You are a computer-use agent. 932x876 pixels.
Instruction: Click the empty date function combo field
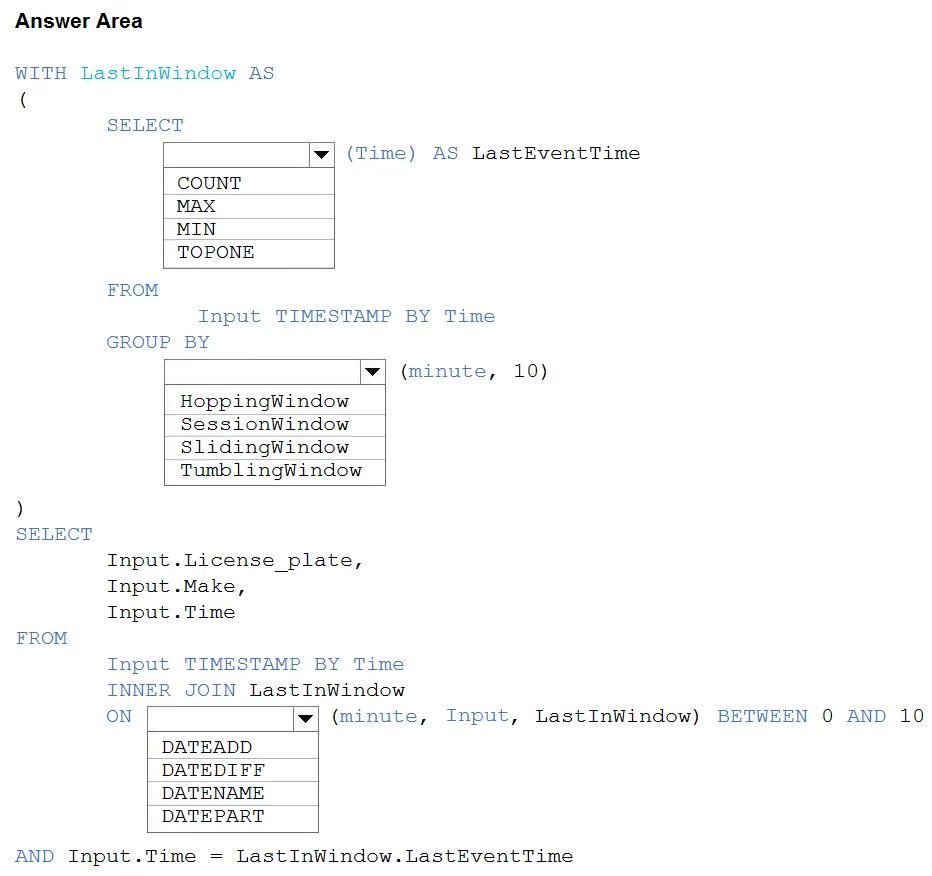tap(221, 719)
